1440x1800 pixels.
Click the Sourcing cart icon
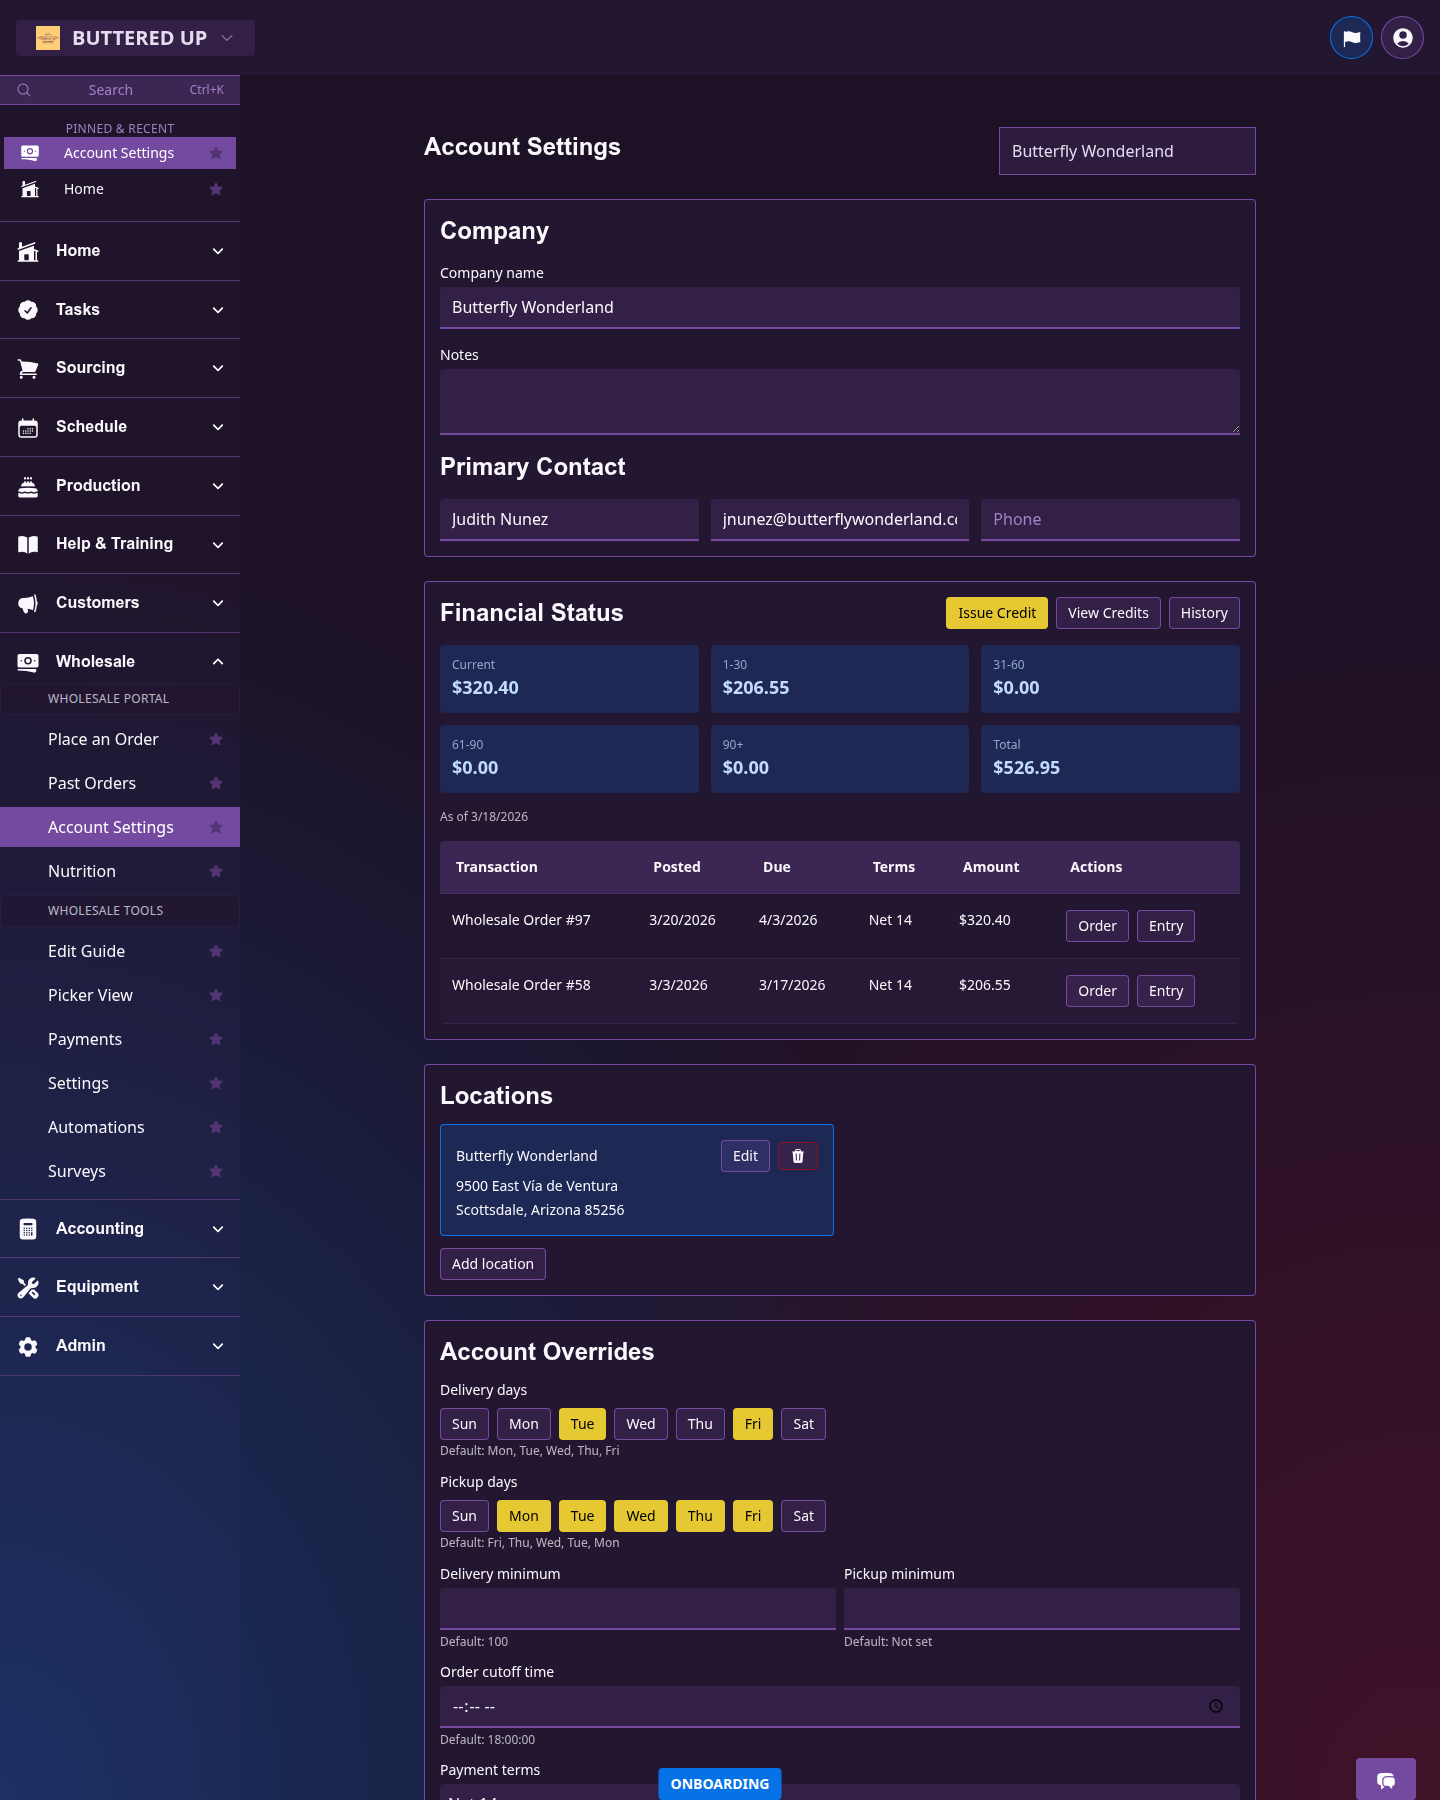click(28, 368)
